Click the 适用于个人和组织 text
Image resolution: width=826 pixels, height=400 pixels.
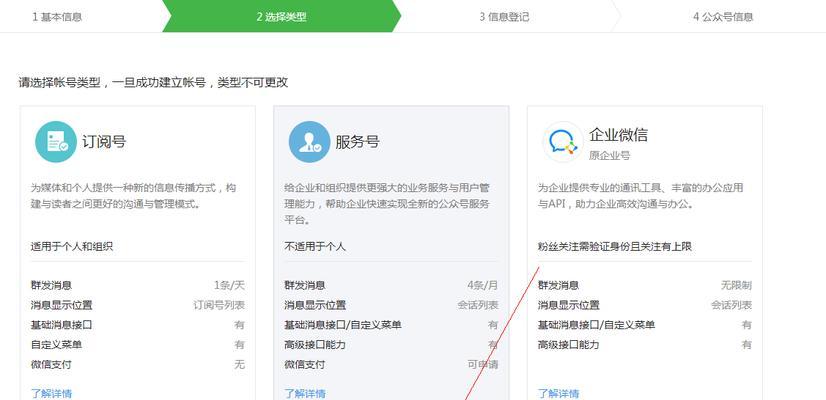(72, 246)
